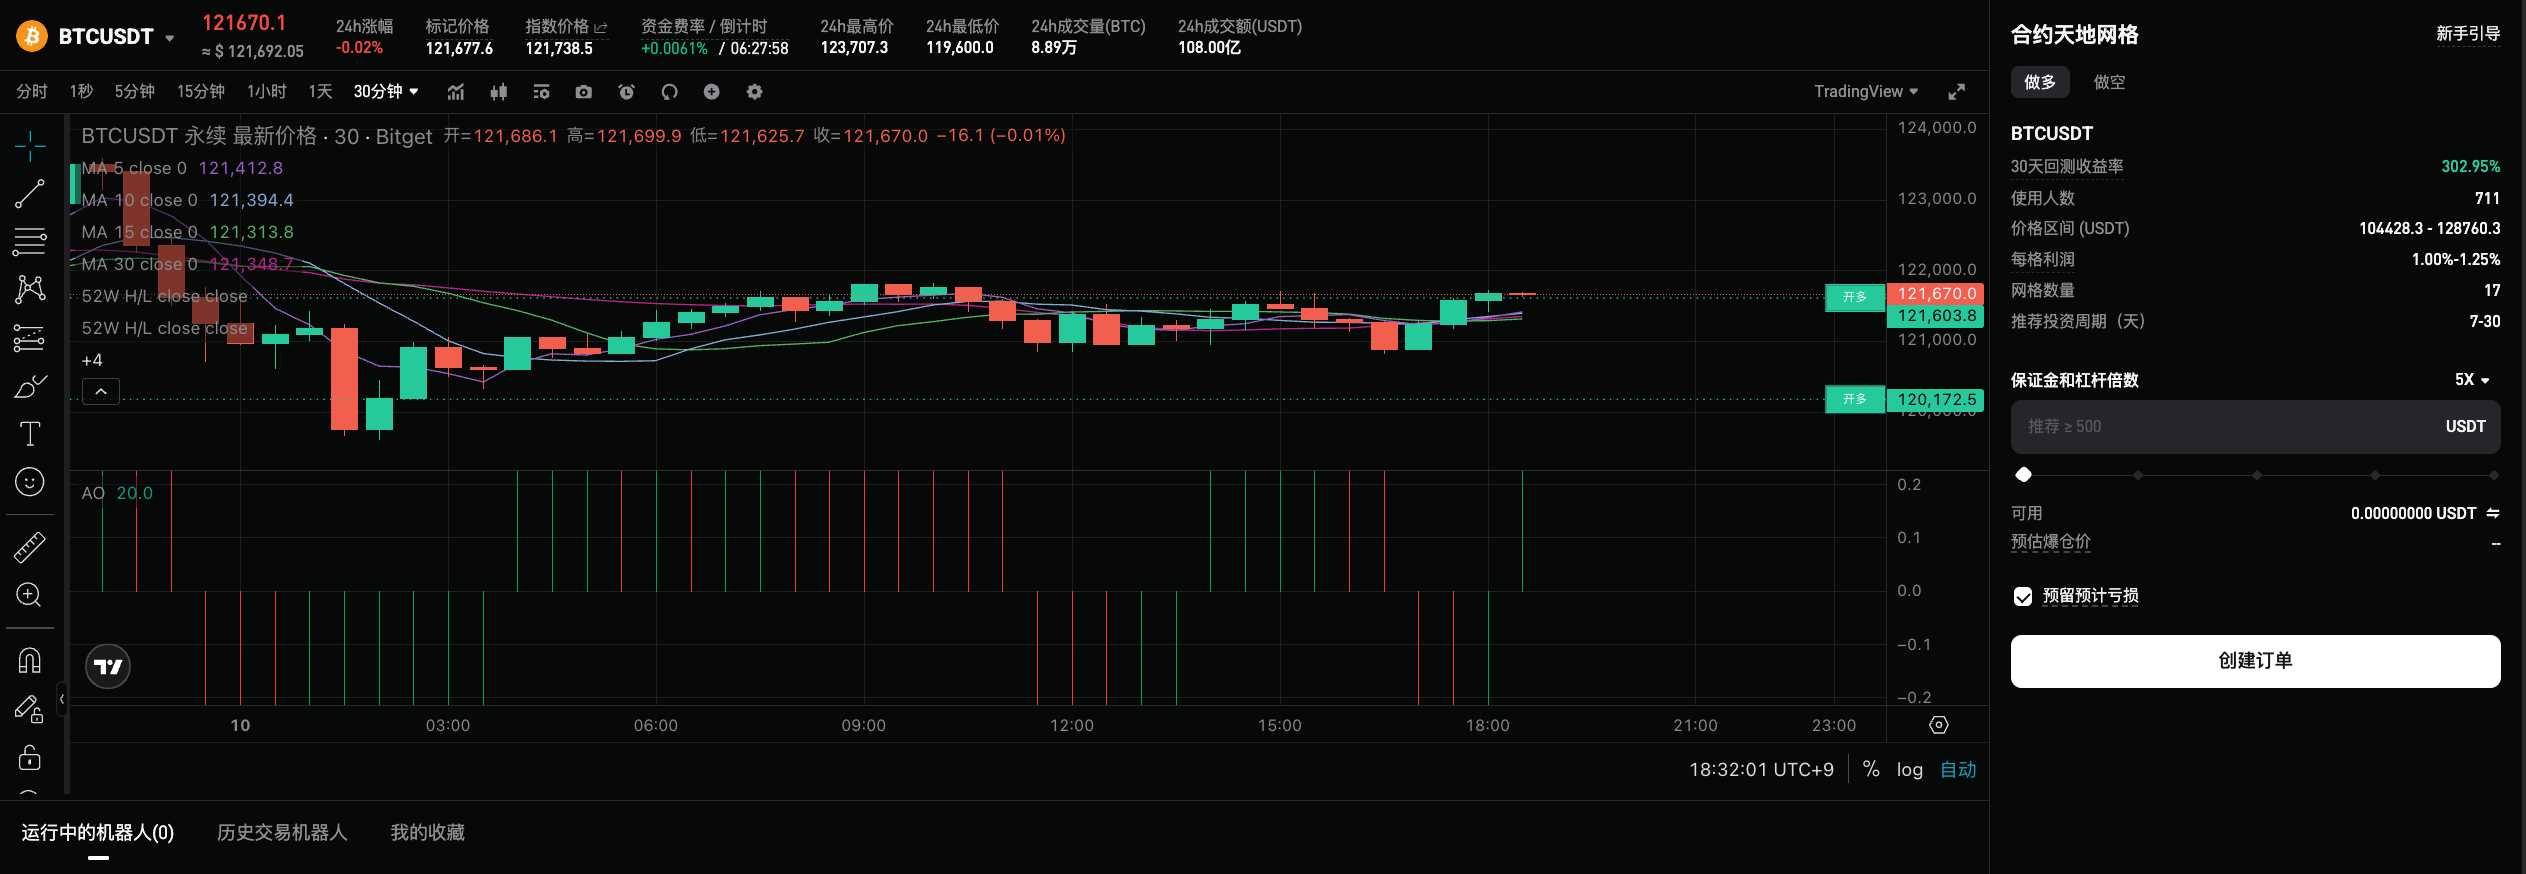Select the 1天 time interval
This screenshot has height=874, width=2526.
tap(320, 92)
